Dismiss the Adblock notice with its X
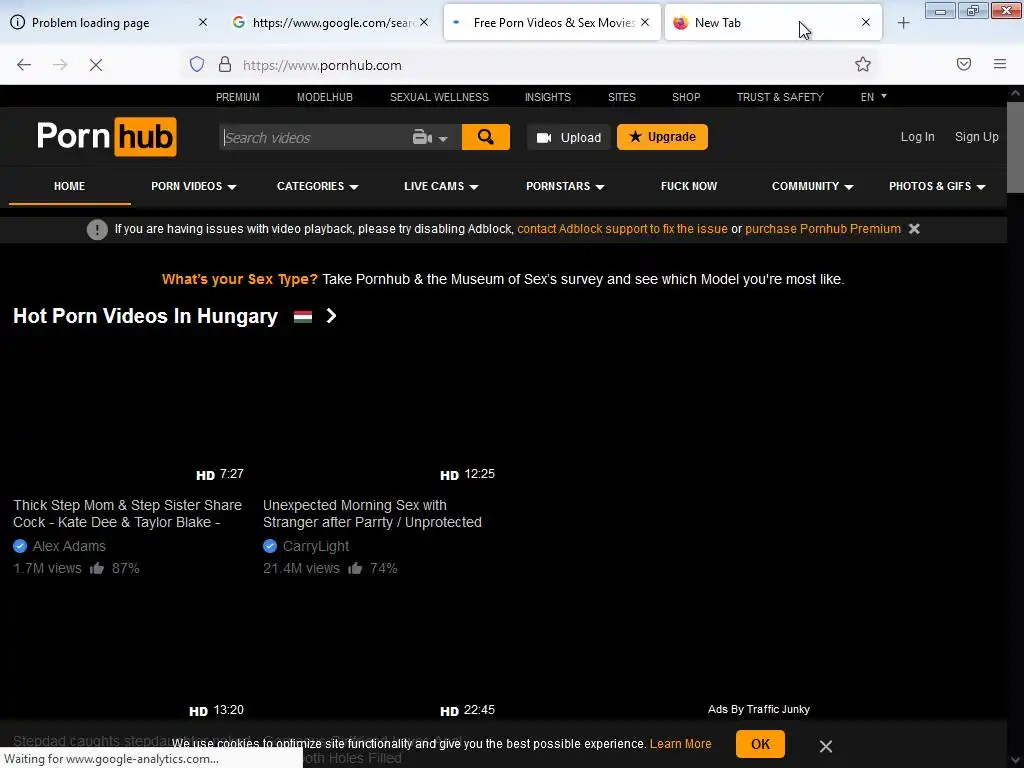 pyautogui.click(x=914, y=229)
